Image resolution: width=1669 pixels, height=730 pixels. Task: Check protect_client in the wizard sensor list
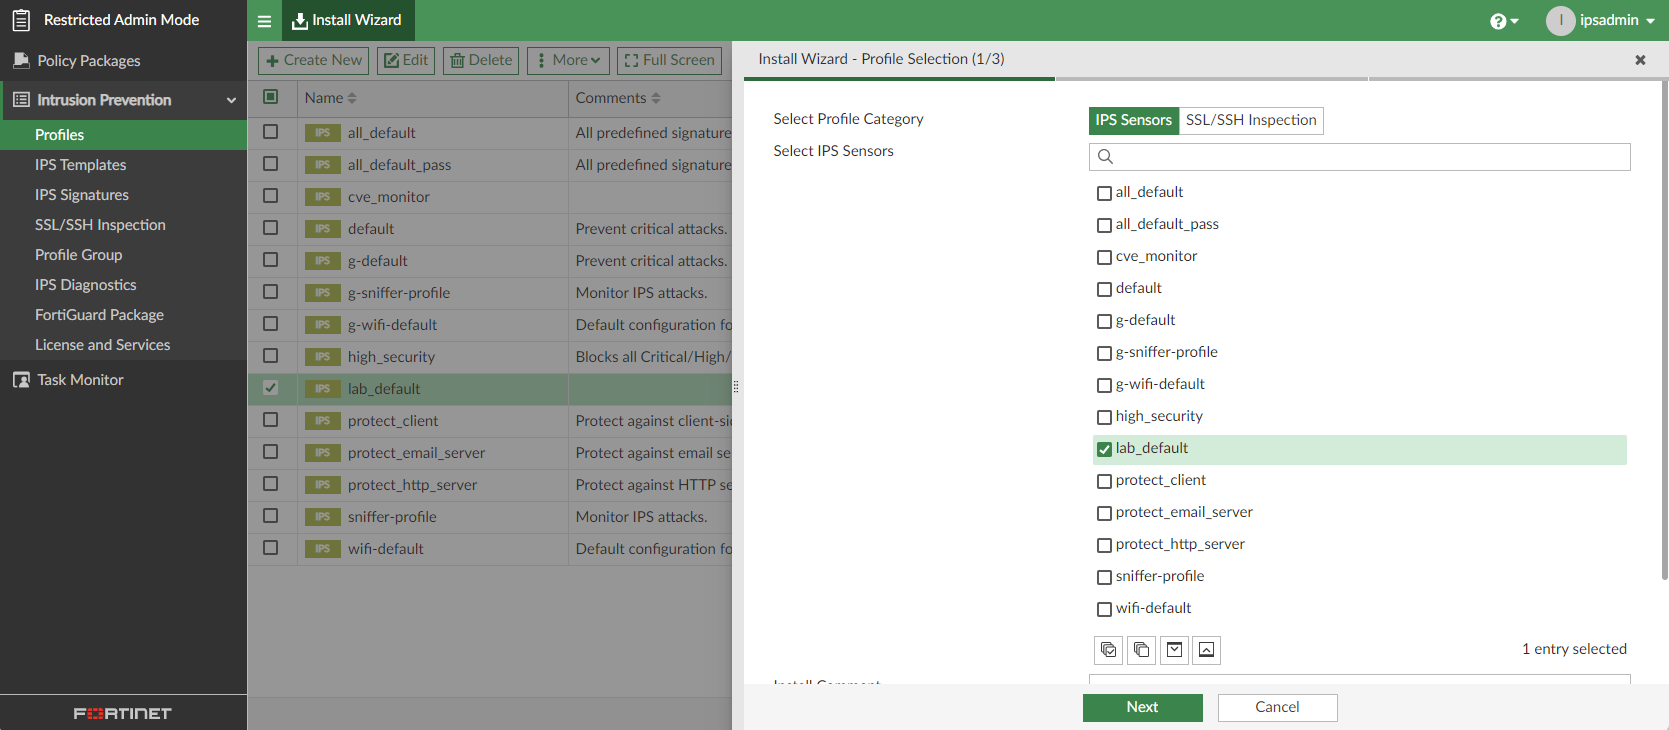point(1104,481)
